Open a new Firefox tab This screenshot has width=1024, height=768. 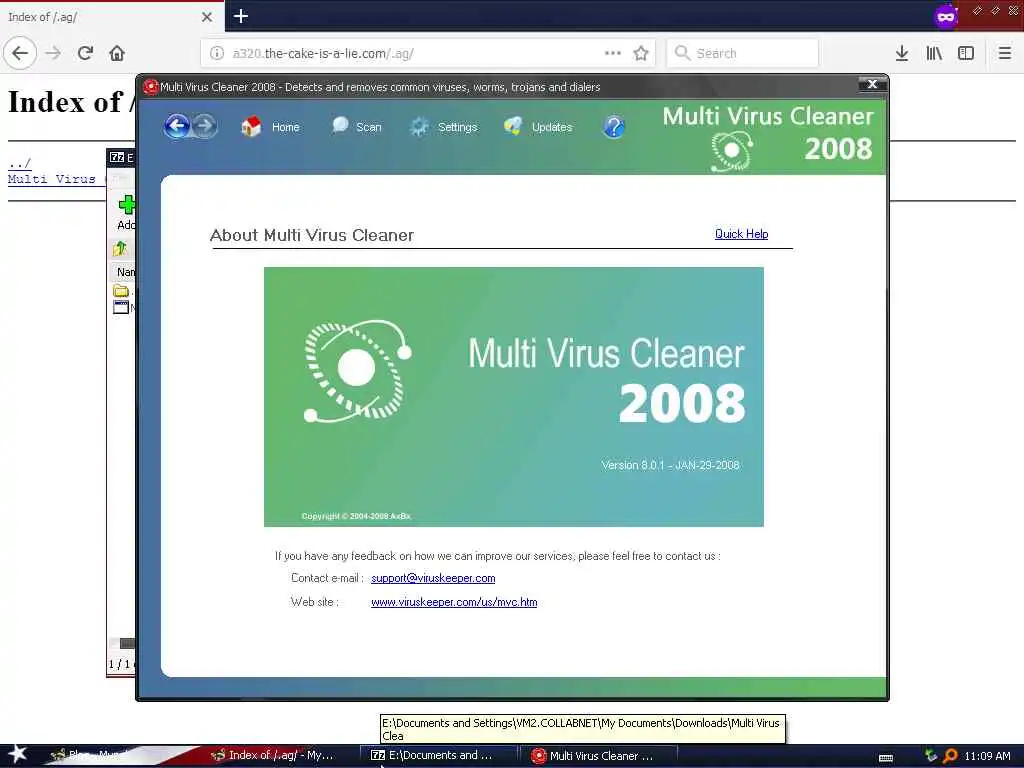pyautogui.click(x=241, y=16)
